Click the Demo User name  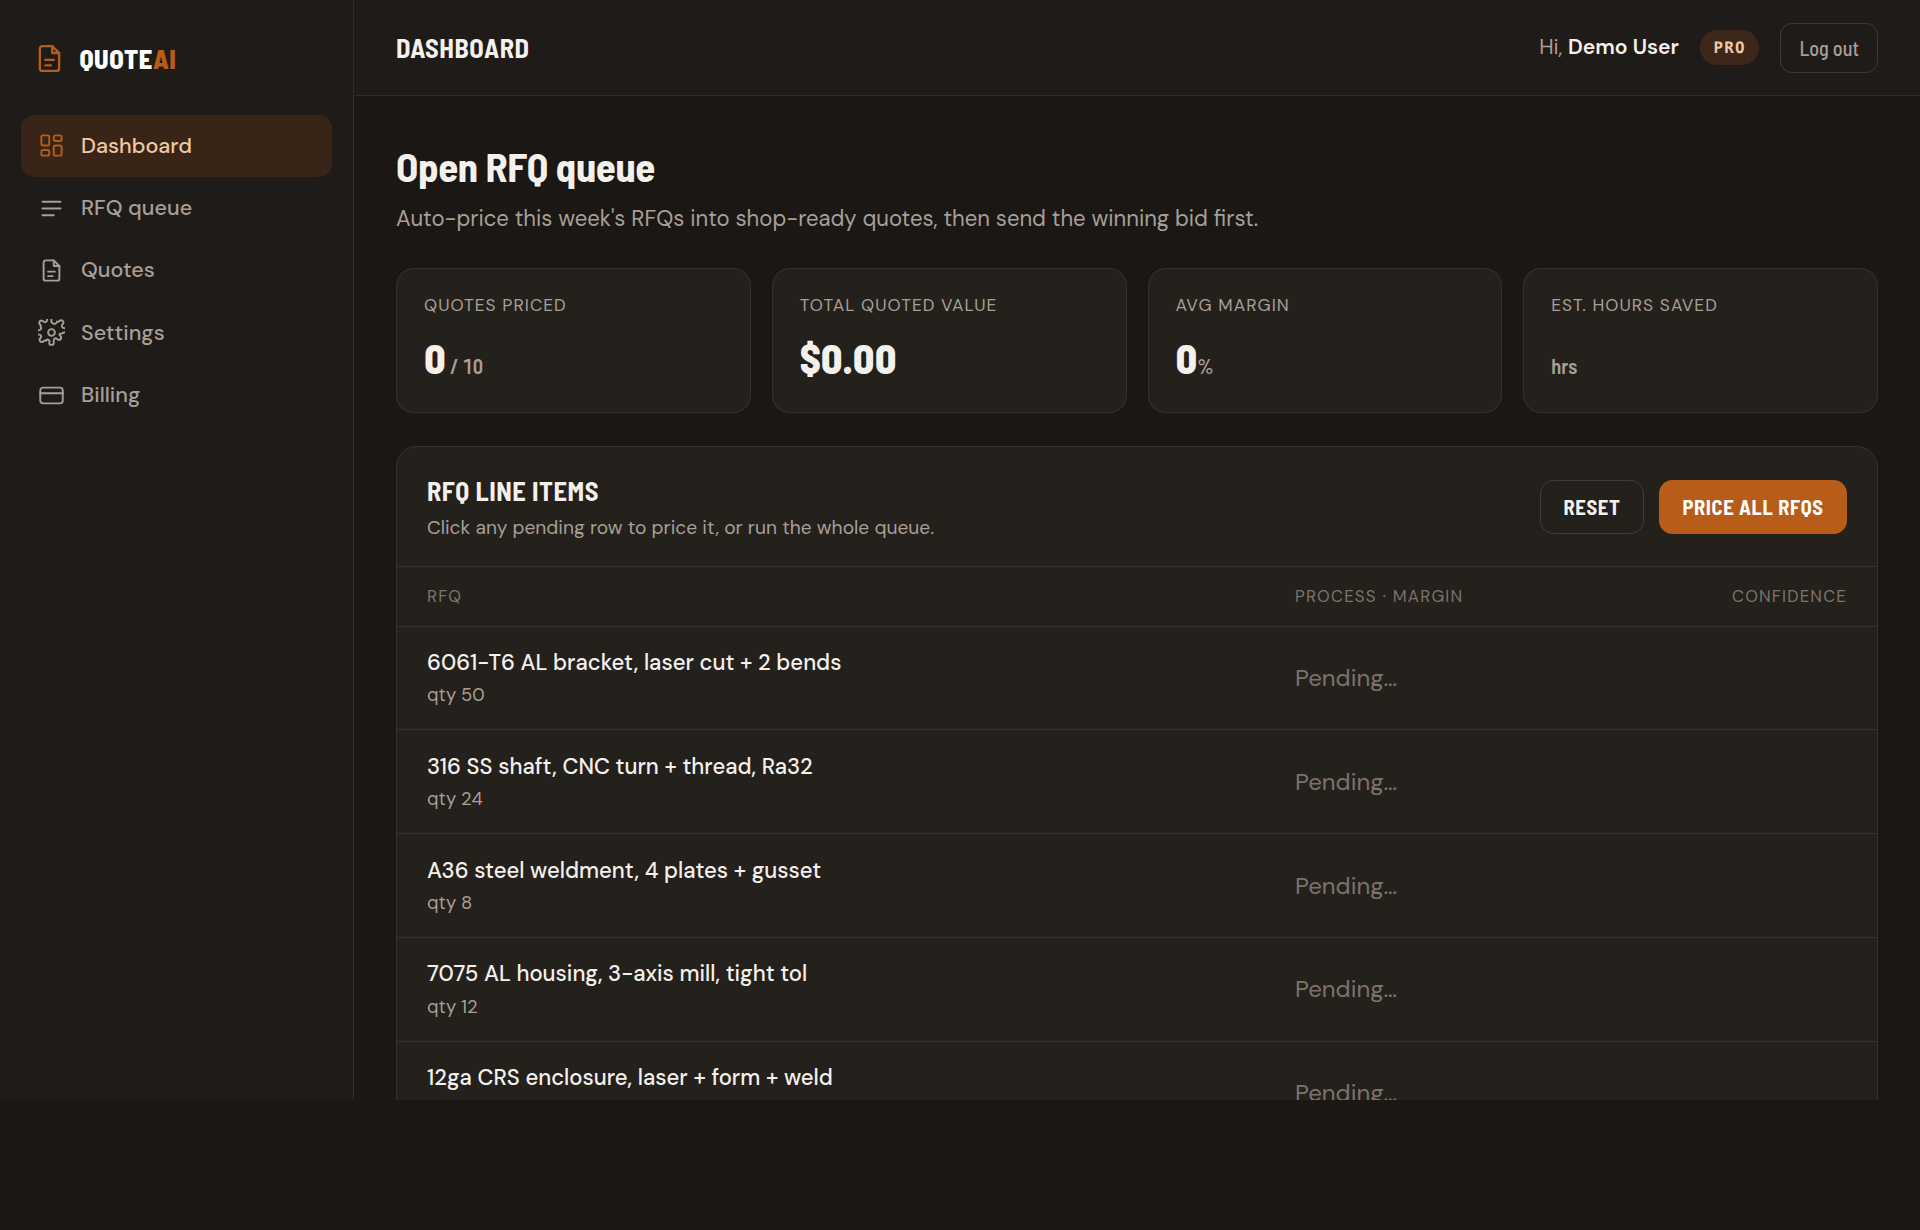(x=1622, y=47)
